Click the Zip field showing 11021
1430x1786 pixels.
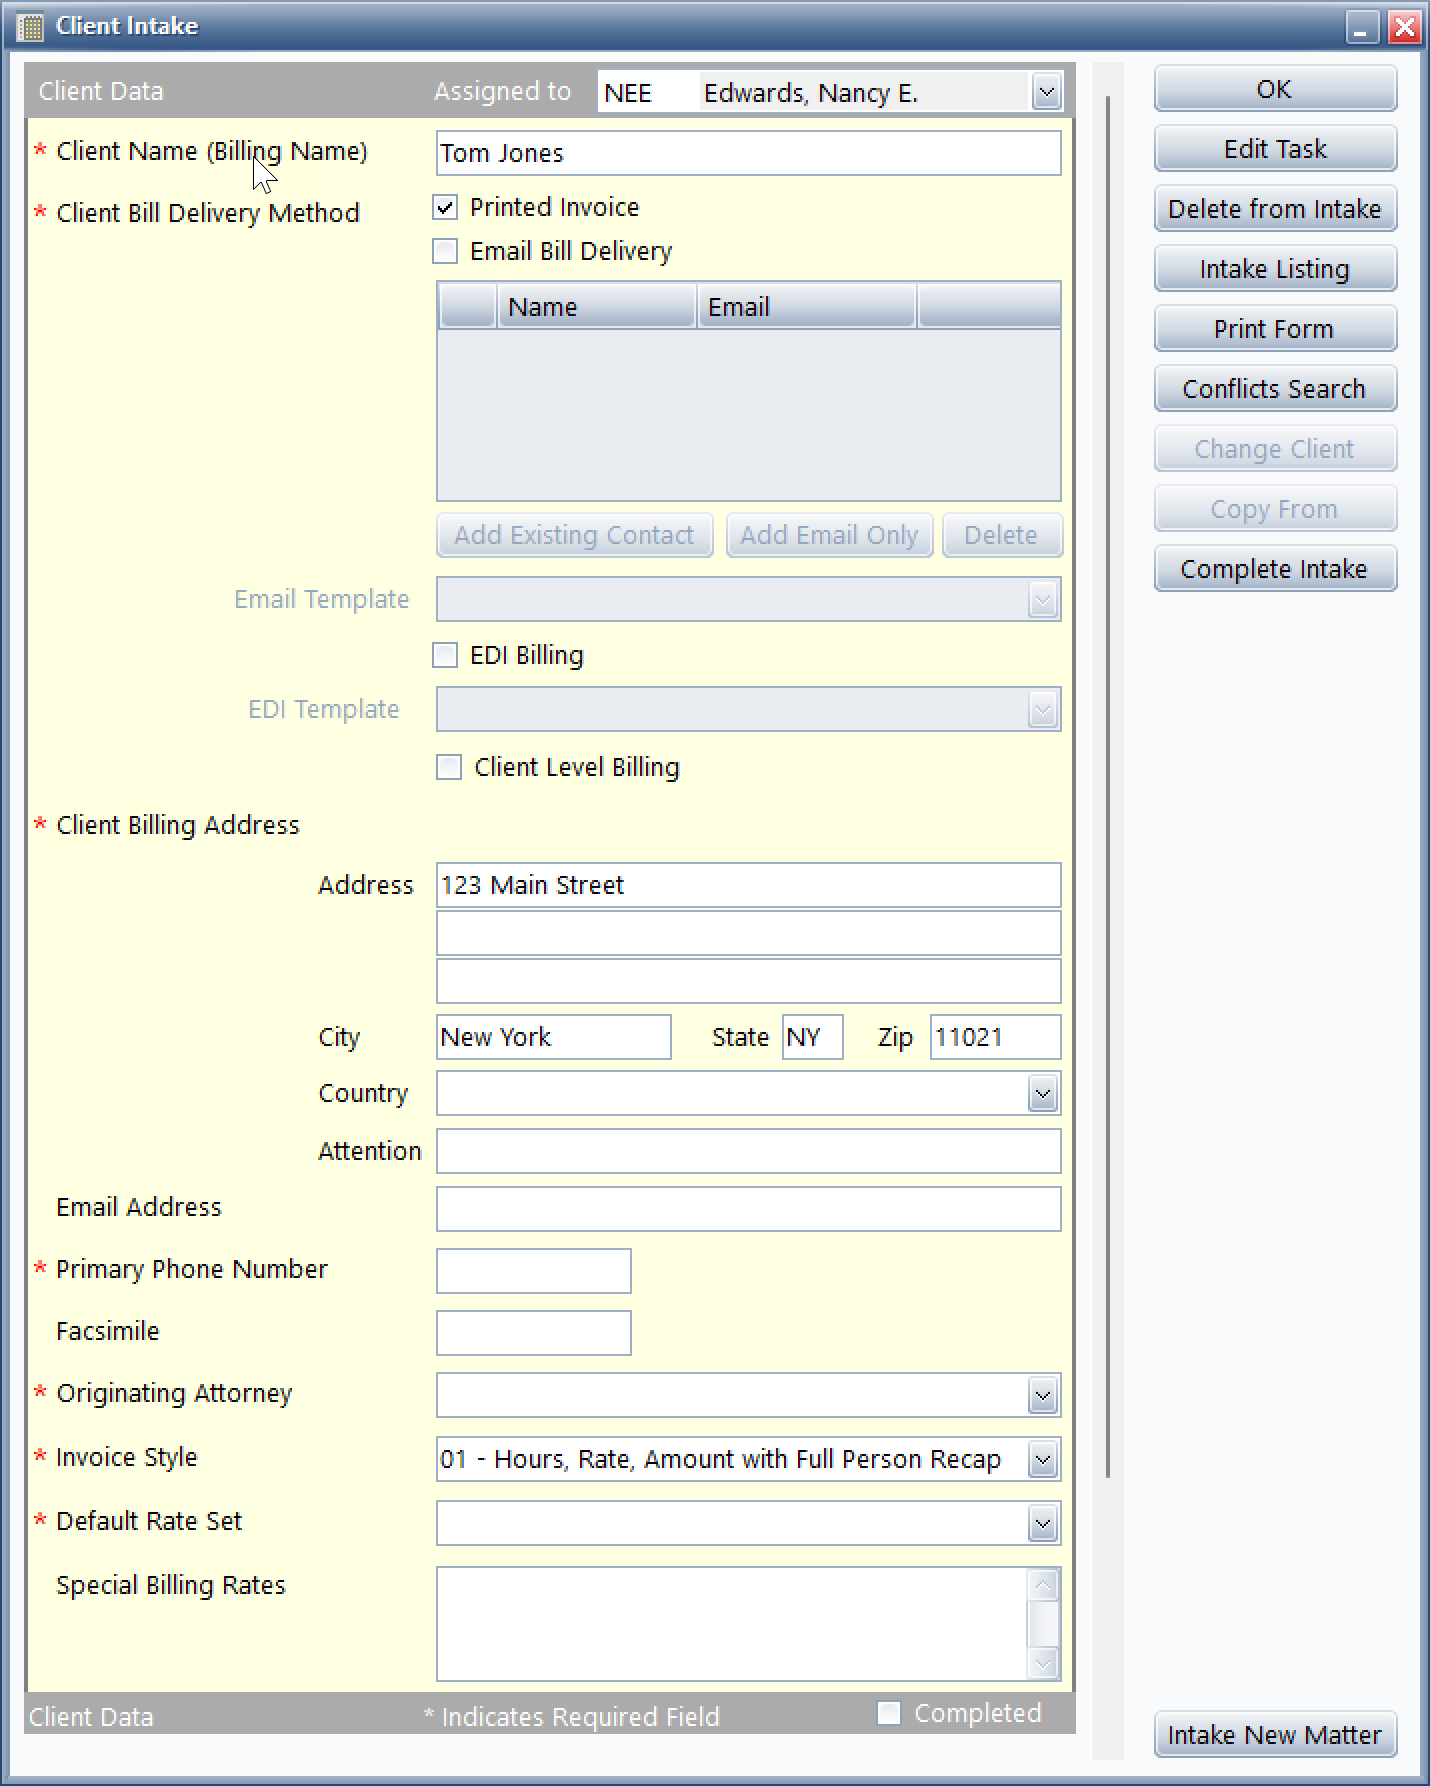[x=996, y=1037]
